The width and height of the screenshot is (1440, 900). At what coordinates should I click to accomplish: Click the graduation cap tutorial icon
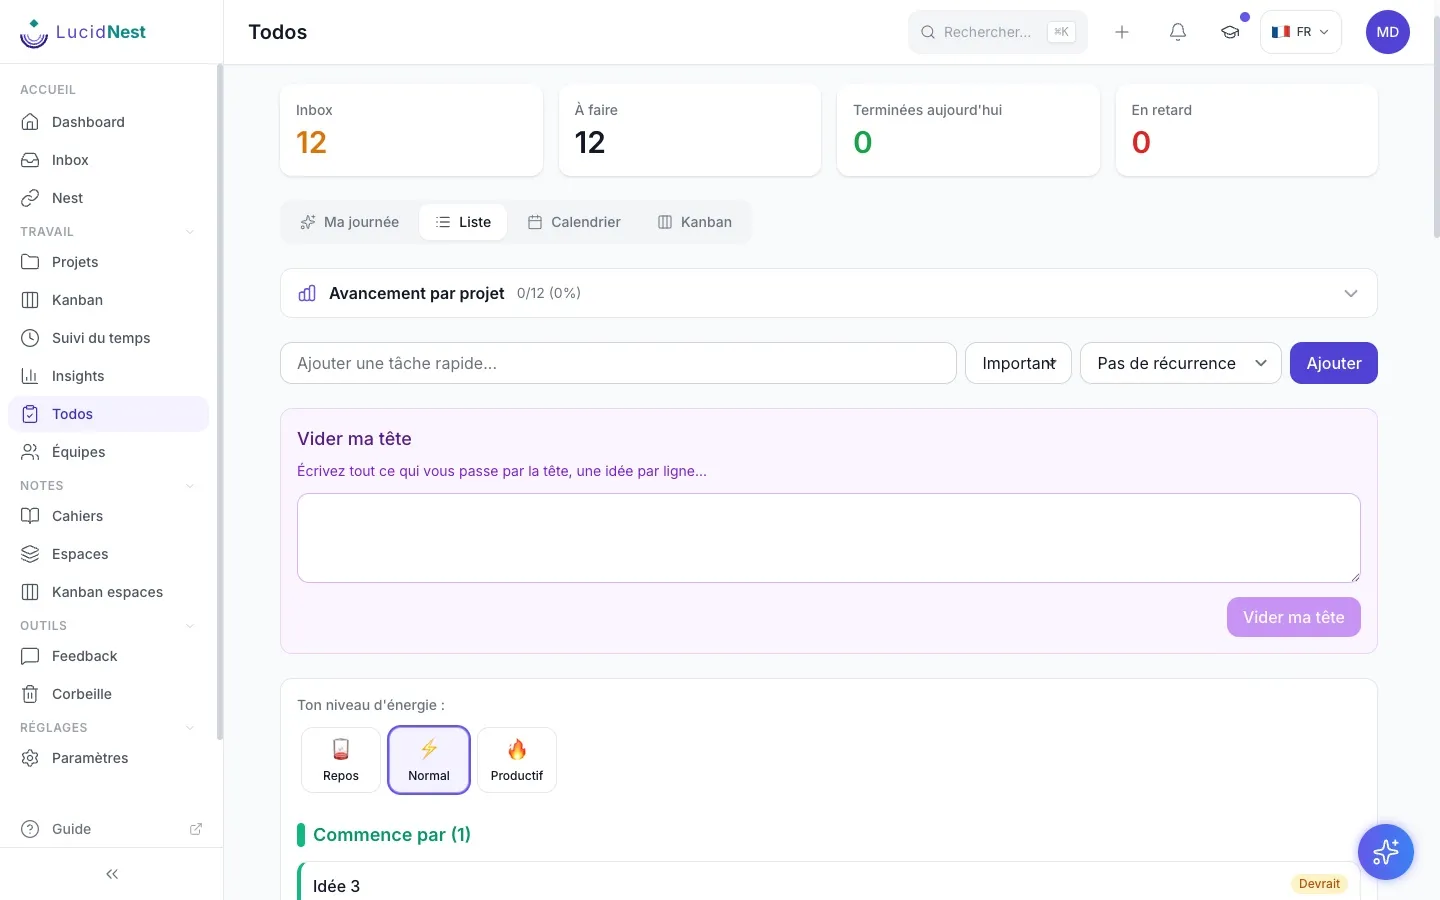(1230, 32)
